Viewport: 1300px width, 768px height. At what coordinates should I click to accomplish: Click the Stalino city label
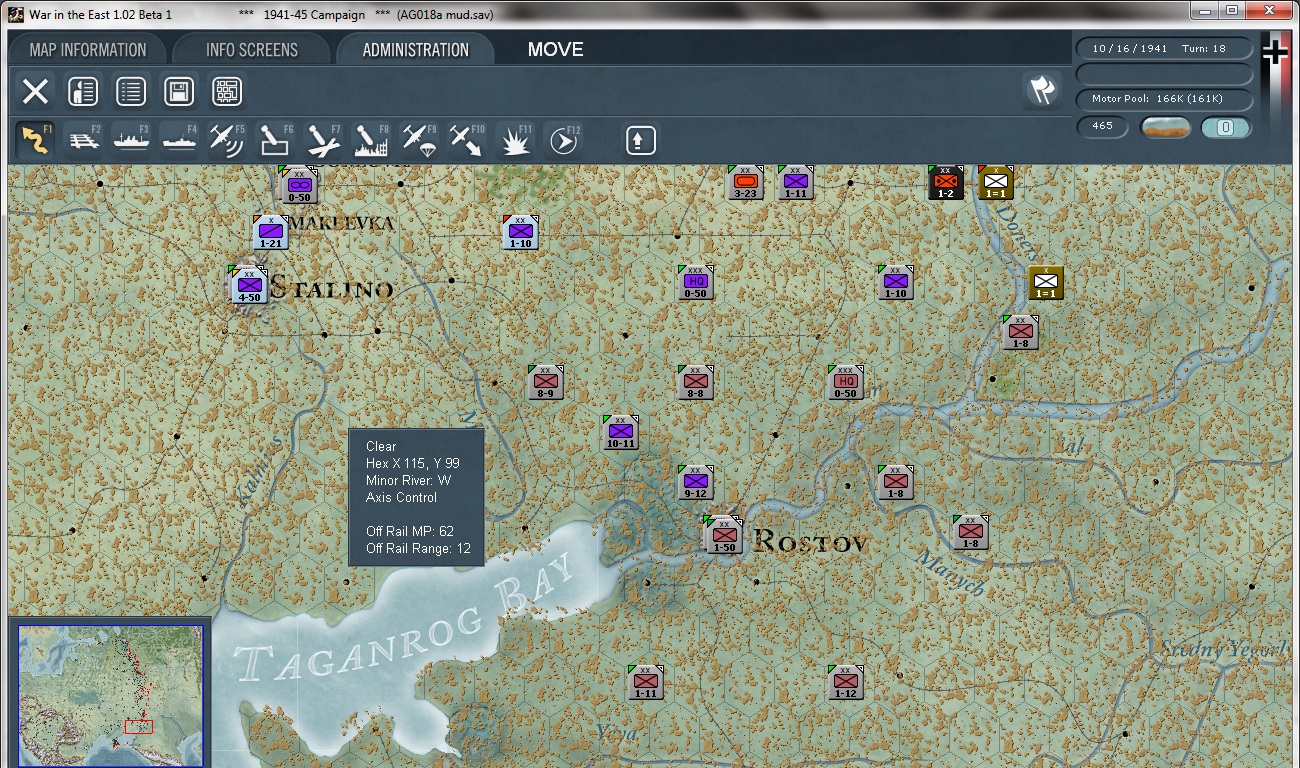[x=331, y=288]
